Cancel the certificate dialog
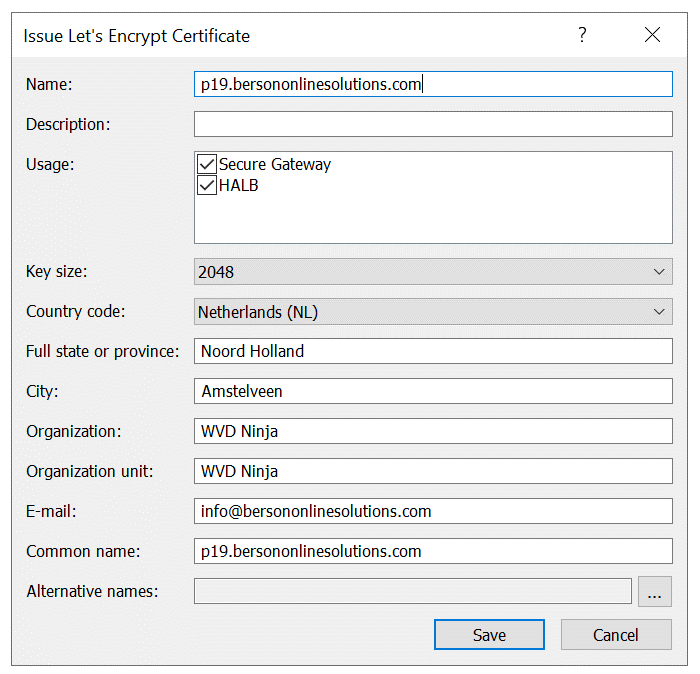Image resolution: width=700 pixels, height=674 pixels. pos(616,634)
